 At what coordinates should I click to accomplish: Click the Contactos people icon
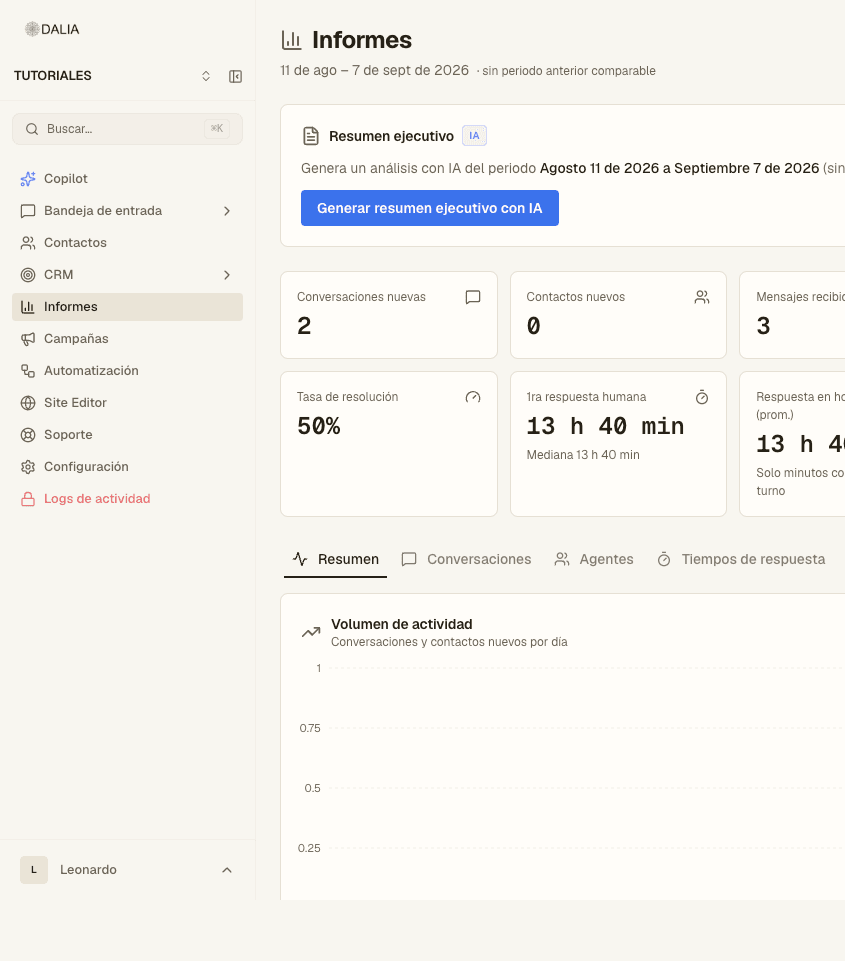click(x=28, y=243)
